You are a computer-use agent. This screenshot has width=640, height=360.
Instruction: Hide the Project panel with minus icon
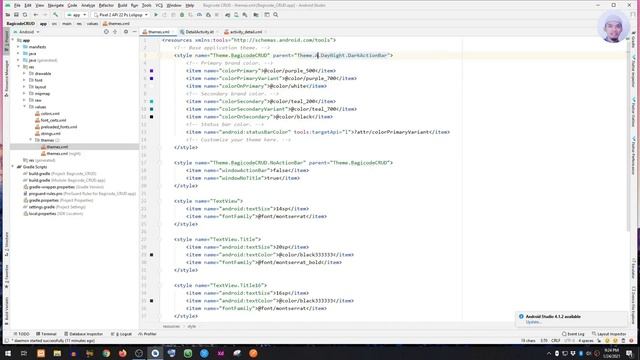click(x=134, y=32)
